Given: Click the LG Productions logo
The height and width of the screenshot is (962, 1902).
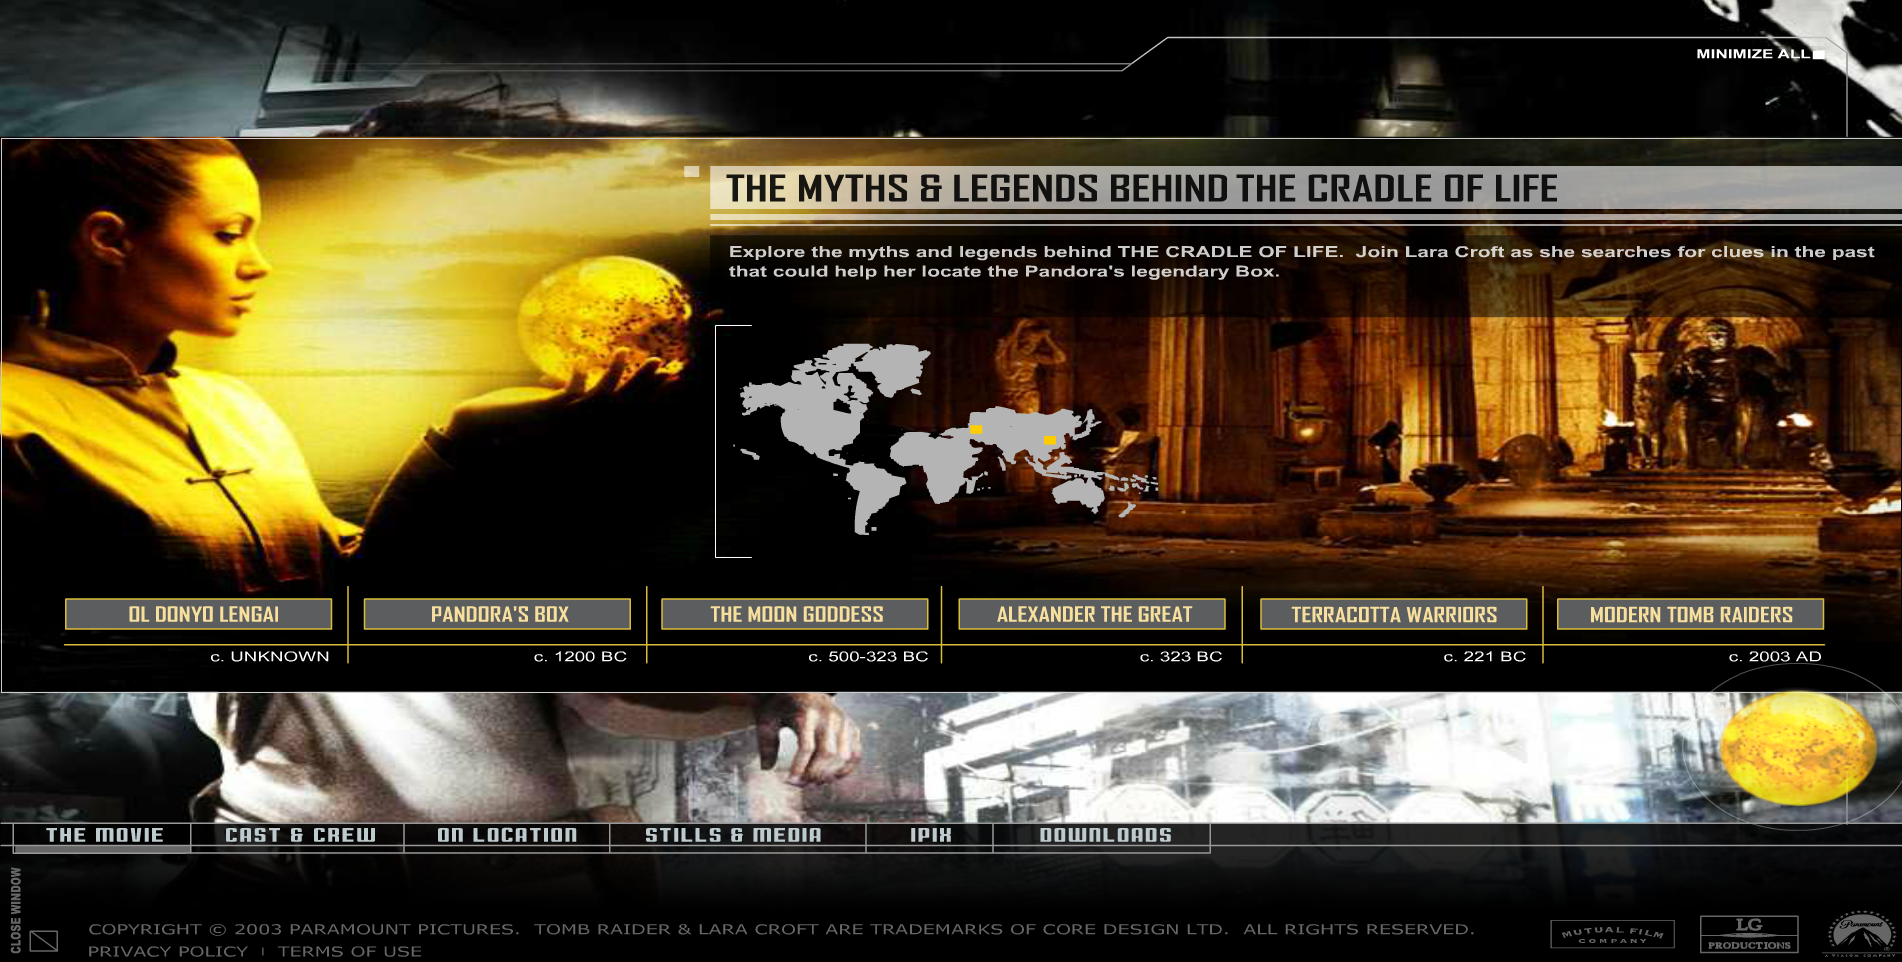Looking at the screenshot, I should (1749, 934).
